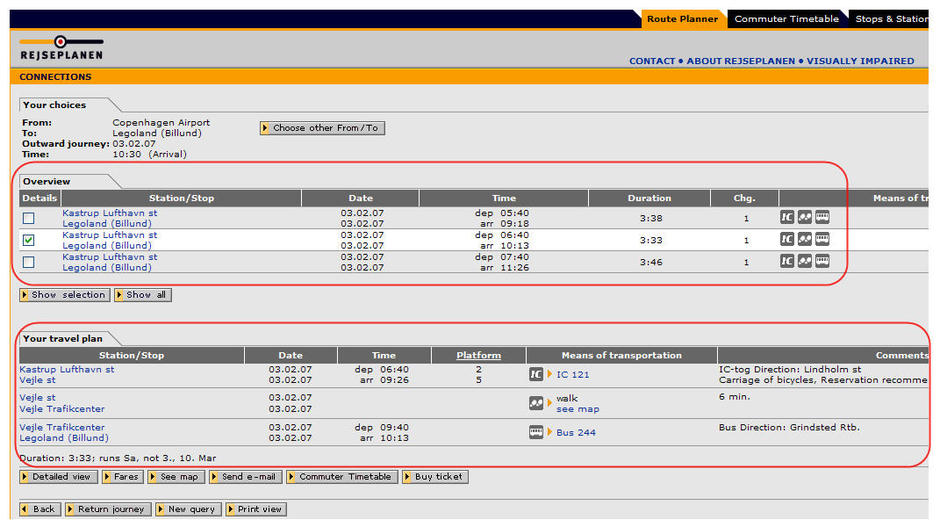940x527 pixels.
Task: Click the Buy ticket button
Action: coord(435,477)
